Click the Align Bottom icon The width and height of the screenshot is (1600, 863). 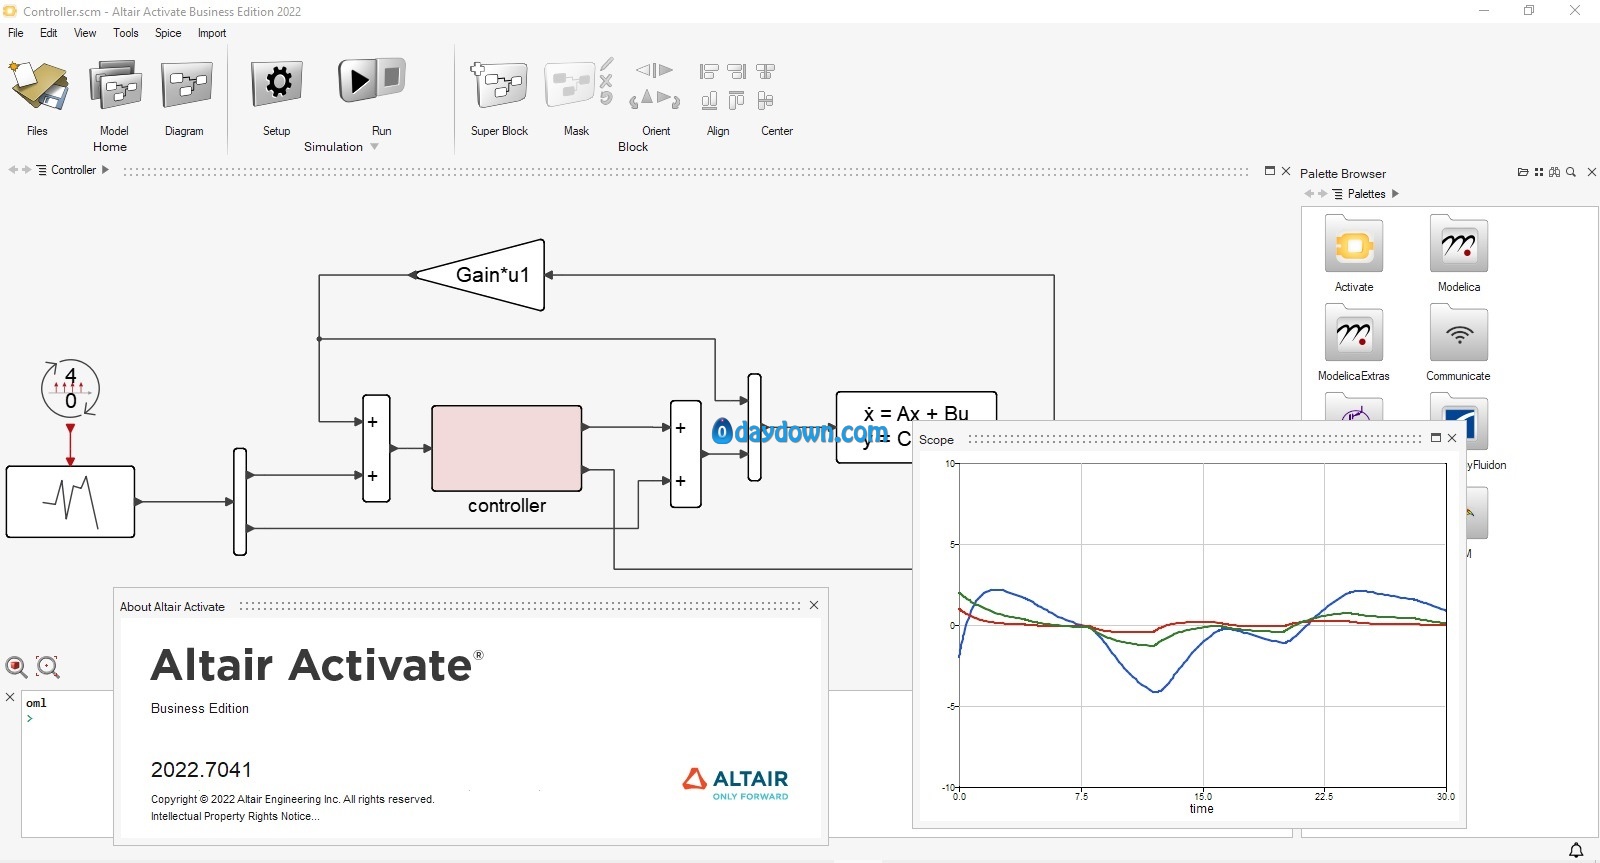[709, 101]
